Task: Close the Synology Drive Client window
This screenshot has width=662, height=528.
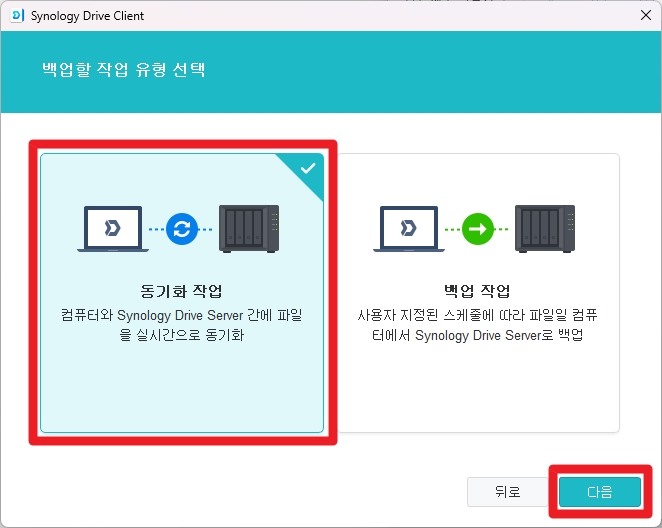Action: click(646, 15)
